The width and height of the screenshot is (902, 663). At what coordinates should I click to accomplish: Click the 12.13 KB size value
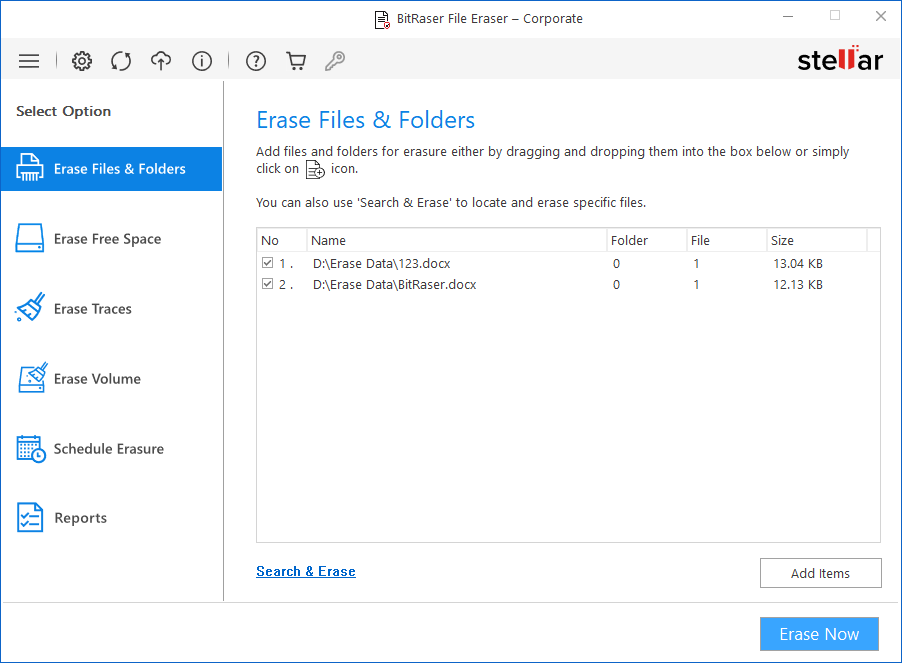(x=798, y=285)
